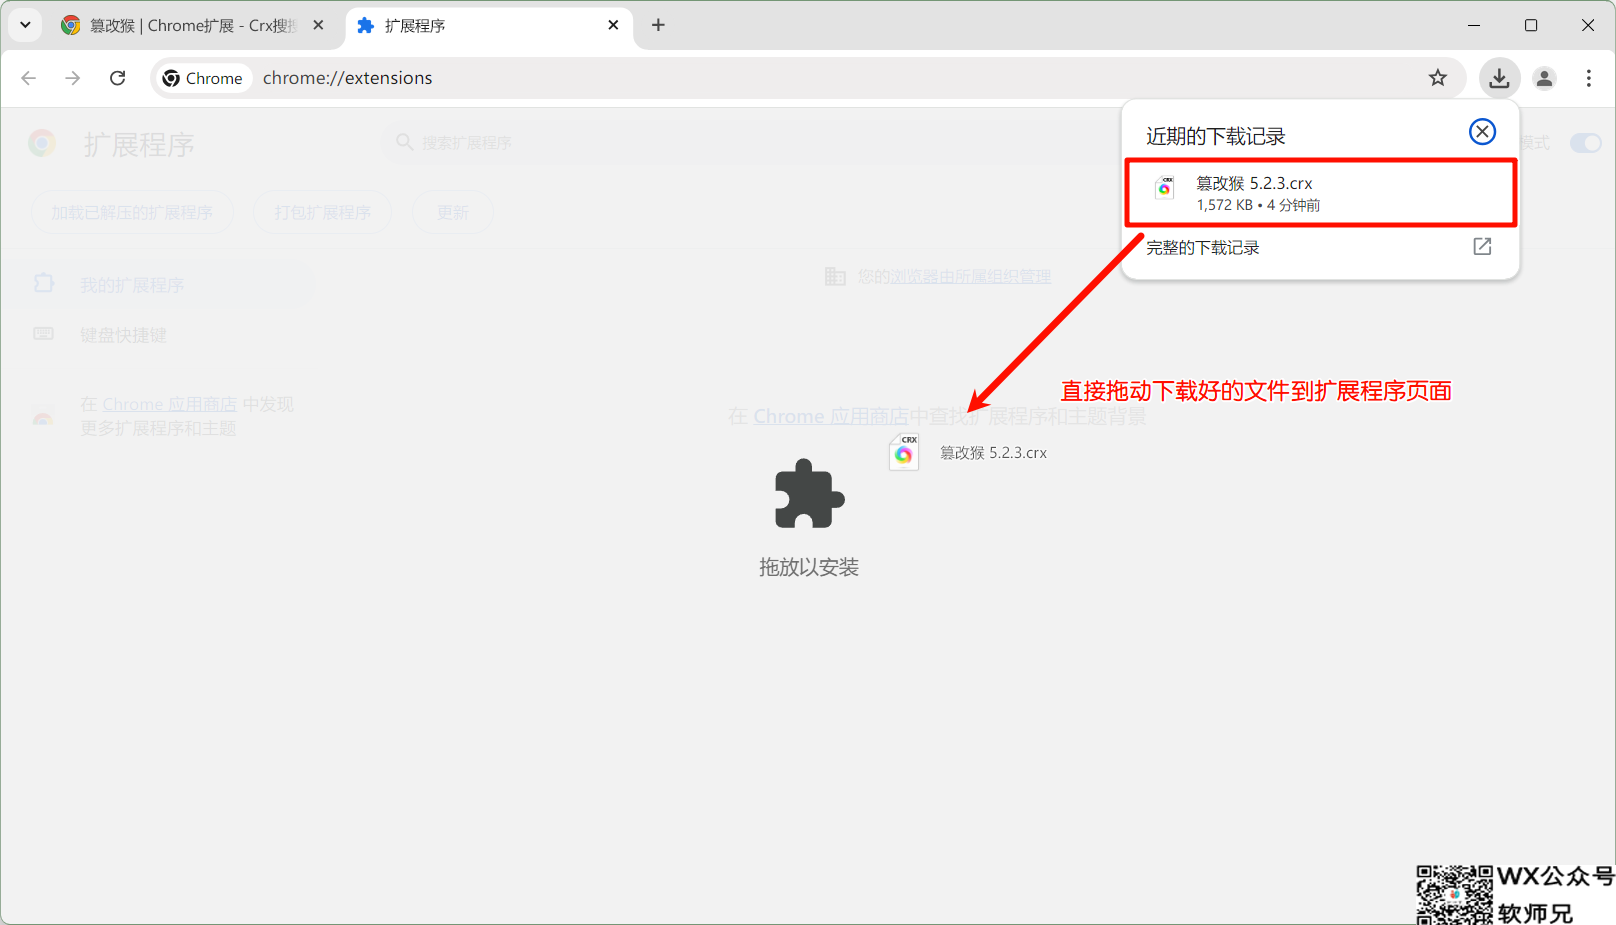Open 浏览器由所属组织管理 link

(x=970, y=277)
